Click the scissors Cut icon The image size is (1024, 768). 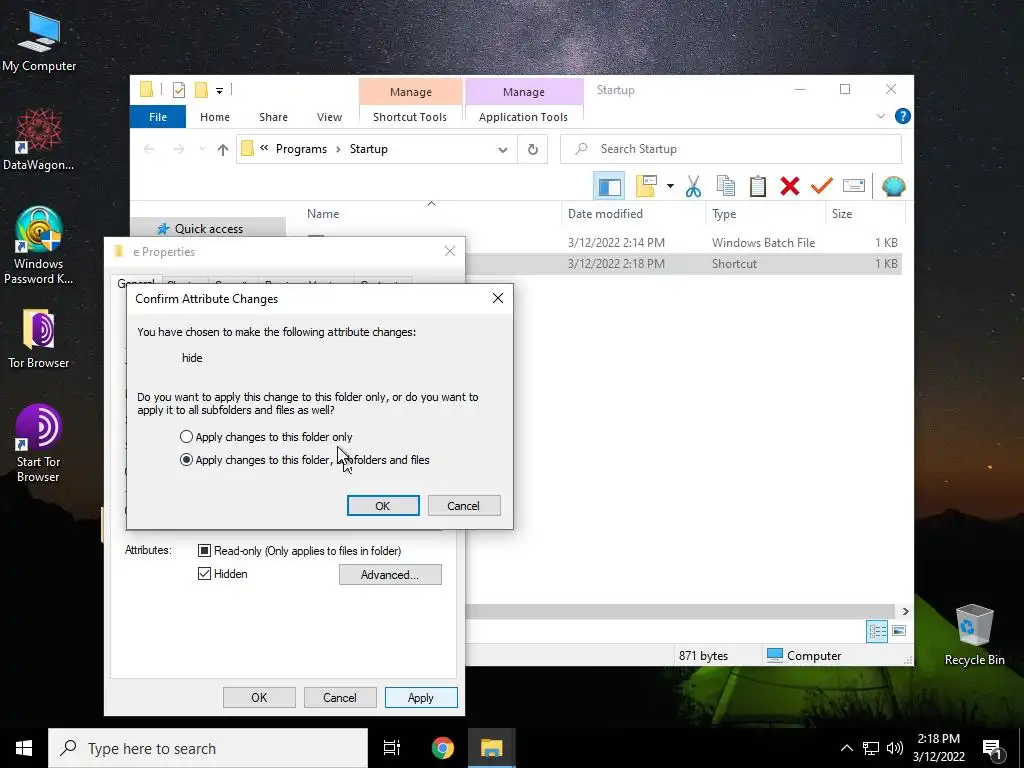[693, 187]
